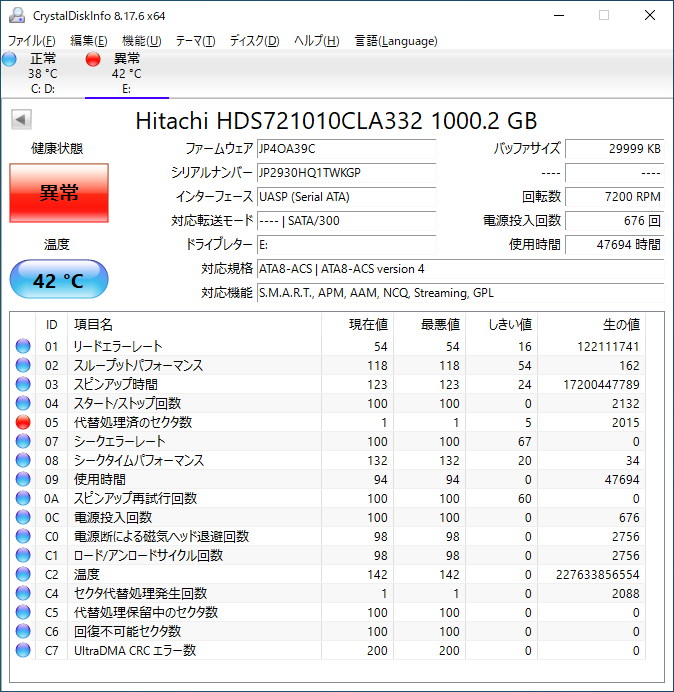Screen dimensions: 674x692
Task: Select the リードエラーレート attribute name
Action: [x=118, y=346]
